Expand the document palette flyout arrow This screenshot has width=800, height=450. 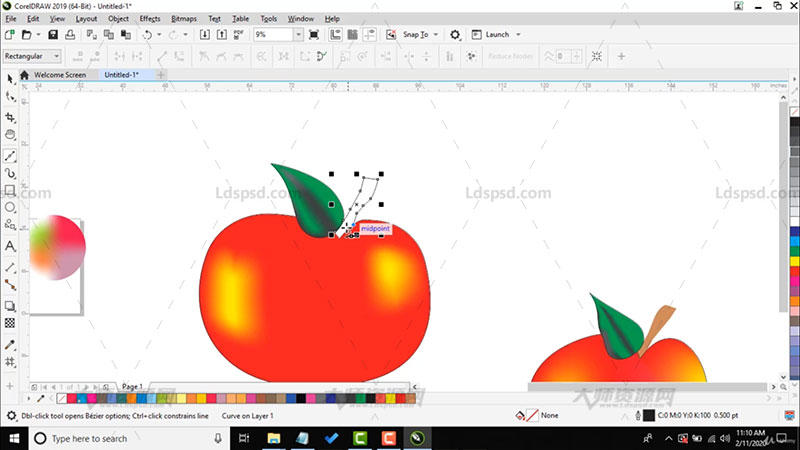[x=29, y=398]
